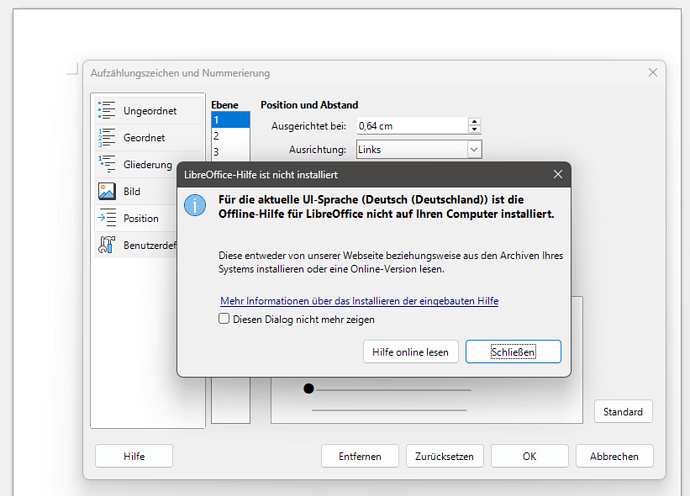
Task: Select level 1 in Ebene list
Action: [x=231, y=120]
